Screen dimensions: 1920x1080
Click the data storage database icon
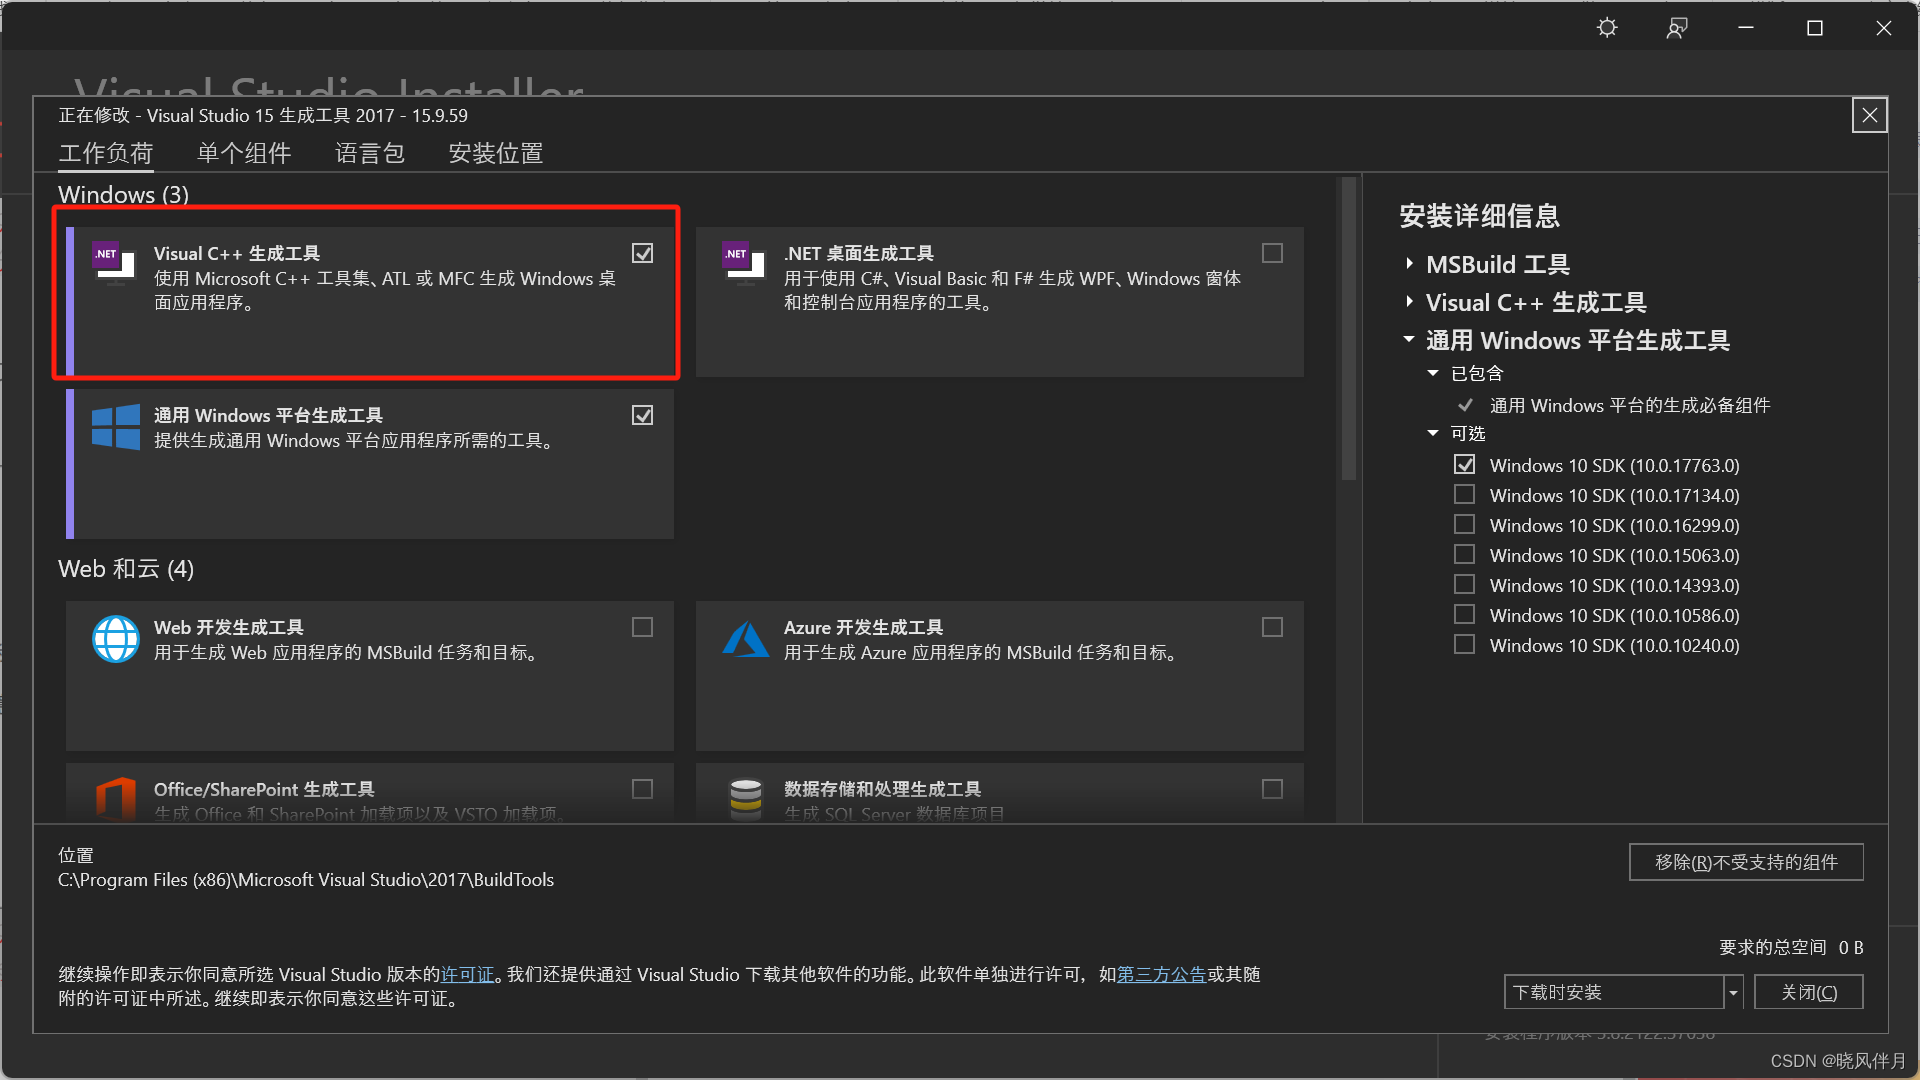[x=746, y=799]
